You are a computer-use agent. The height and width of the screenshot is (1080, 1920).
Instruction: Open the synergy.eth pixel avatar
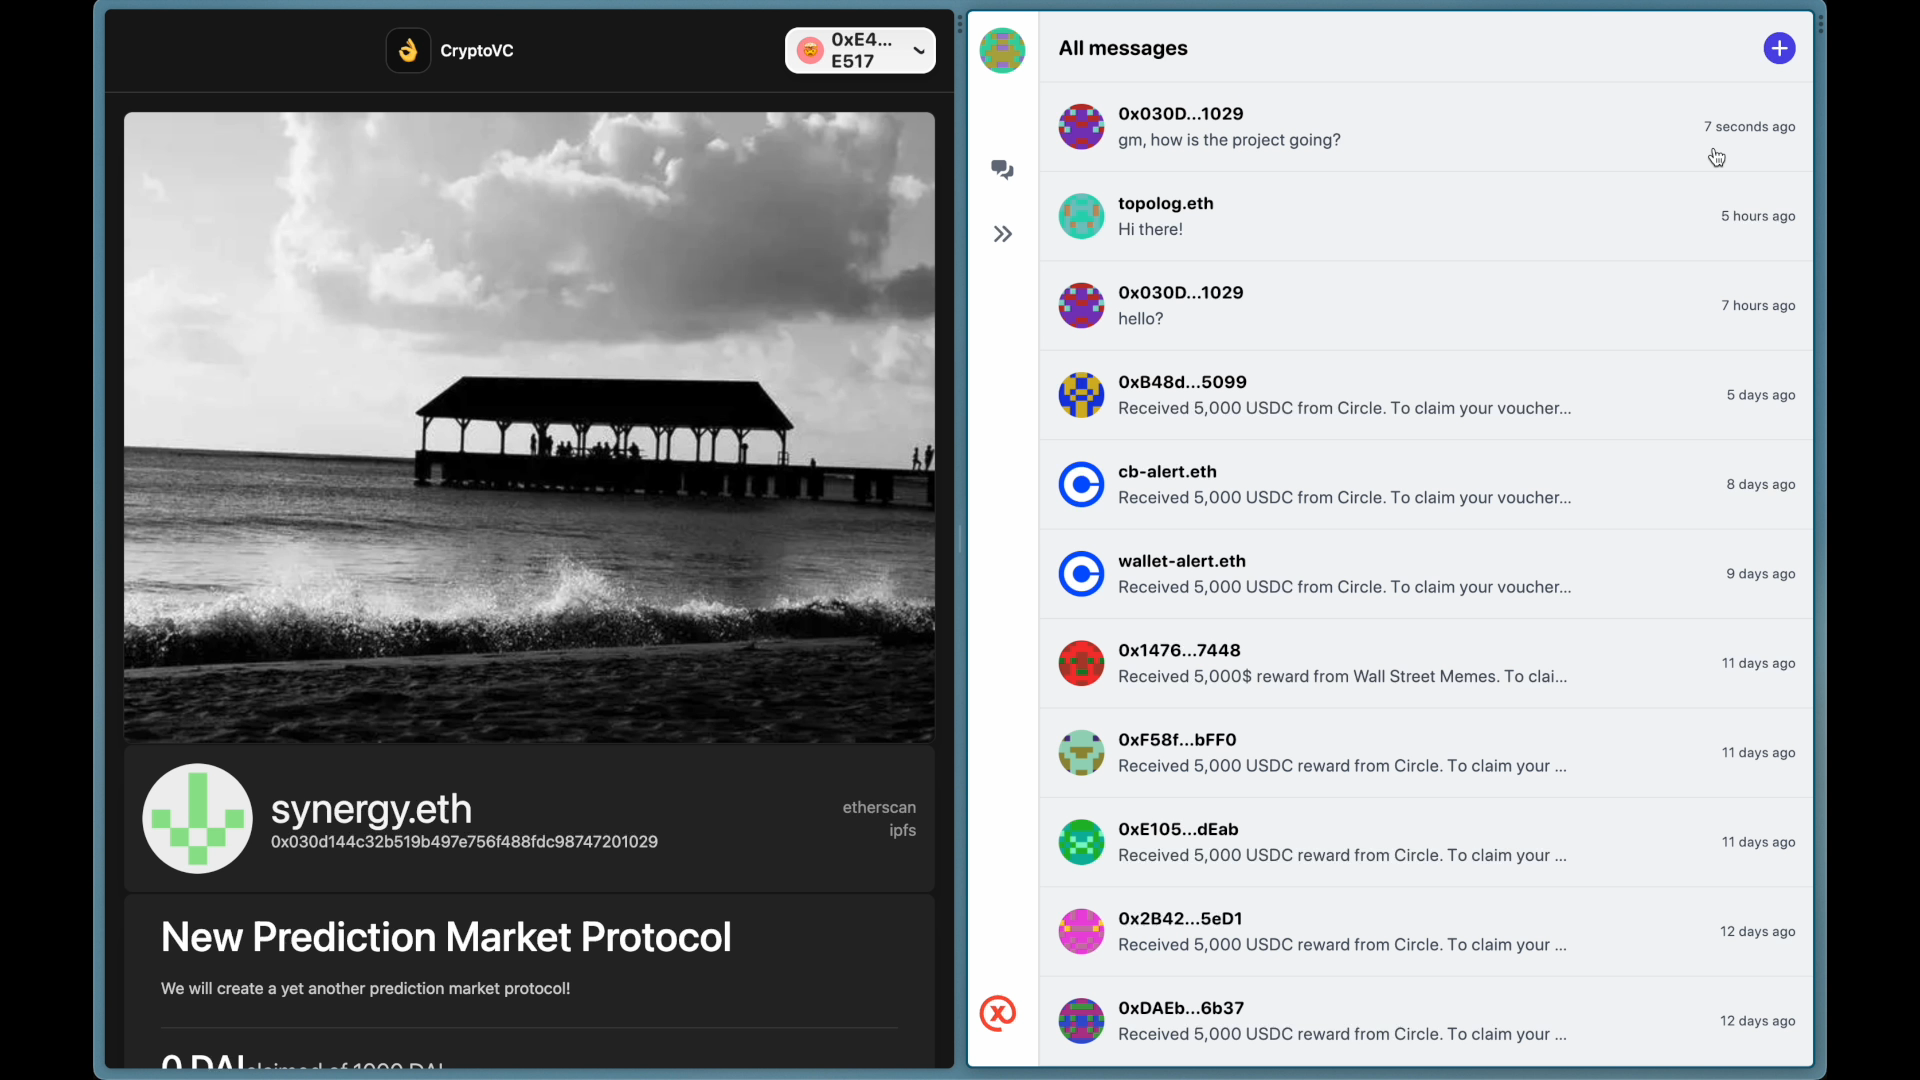click(x=197, y=818)
